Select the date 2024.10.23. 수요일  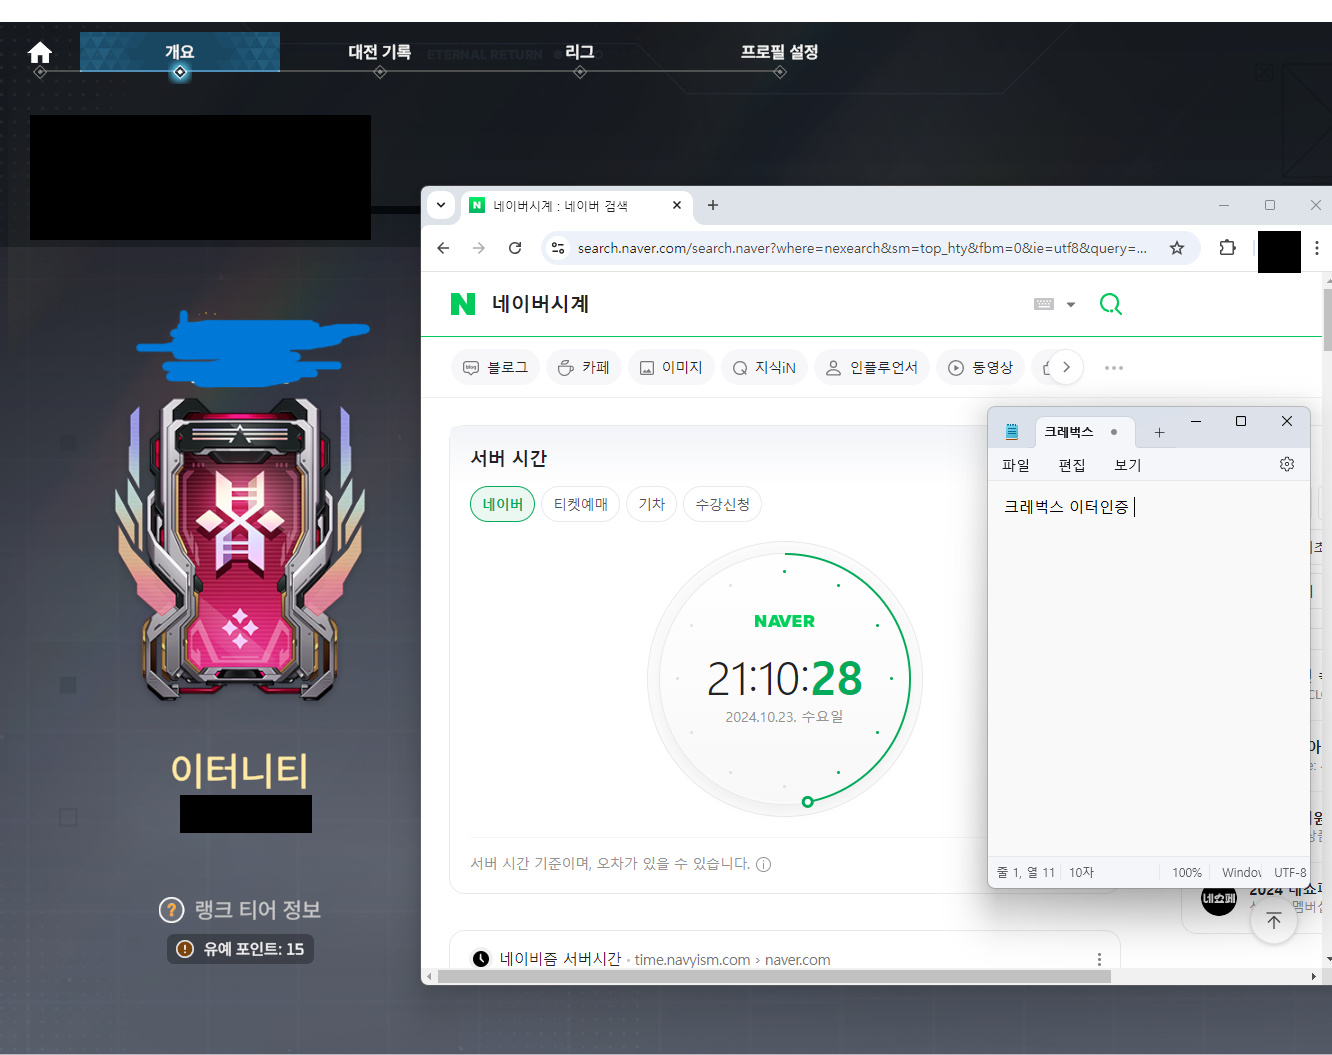coord(785,717)
